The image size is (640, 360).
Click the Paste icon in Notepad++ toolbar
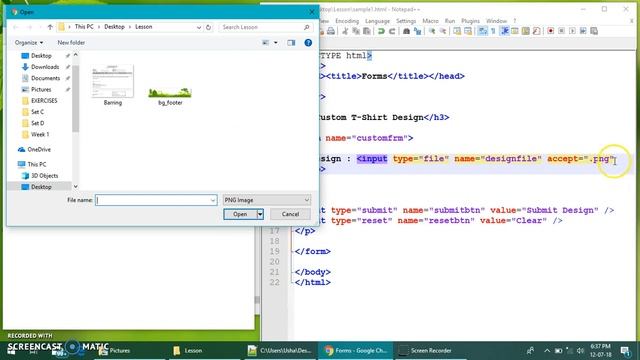(367, 31)
